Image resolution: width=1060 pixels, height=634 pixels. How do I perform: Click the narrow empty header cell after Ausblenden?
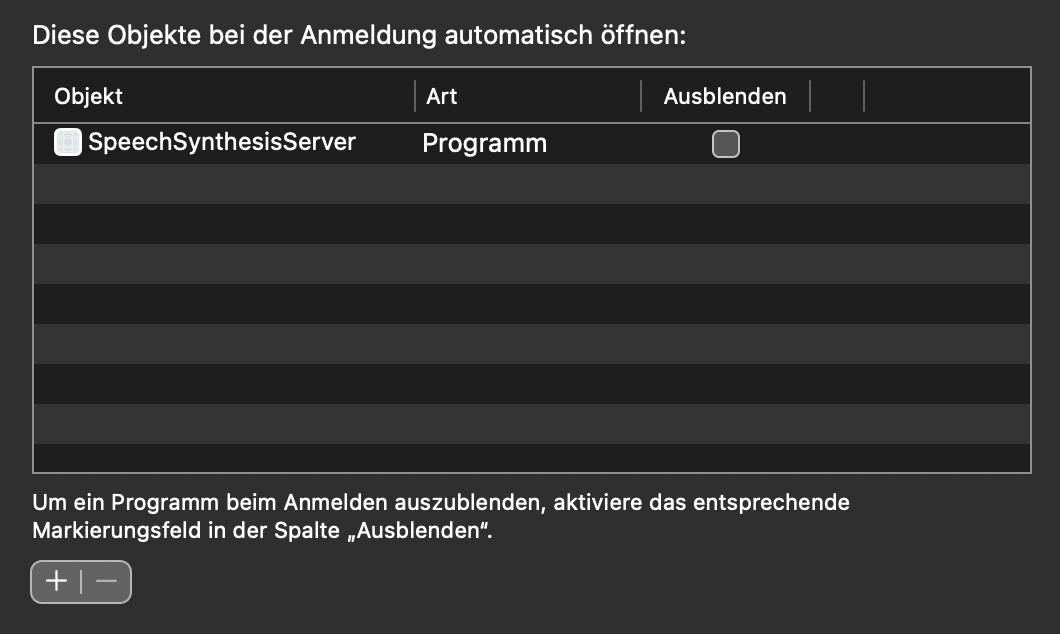[x=837, y=96]
